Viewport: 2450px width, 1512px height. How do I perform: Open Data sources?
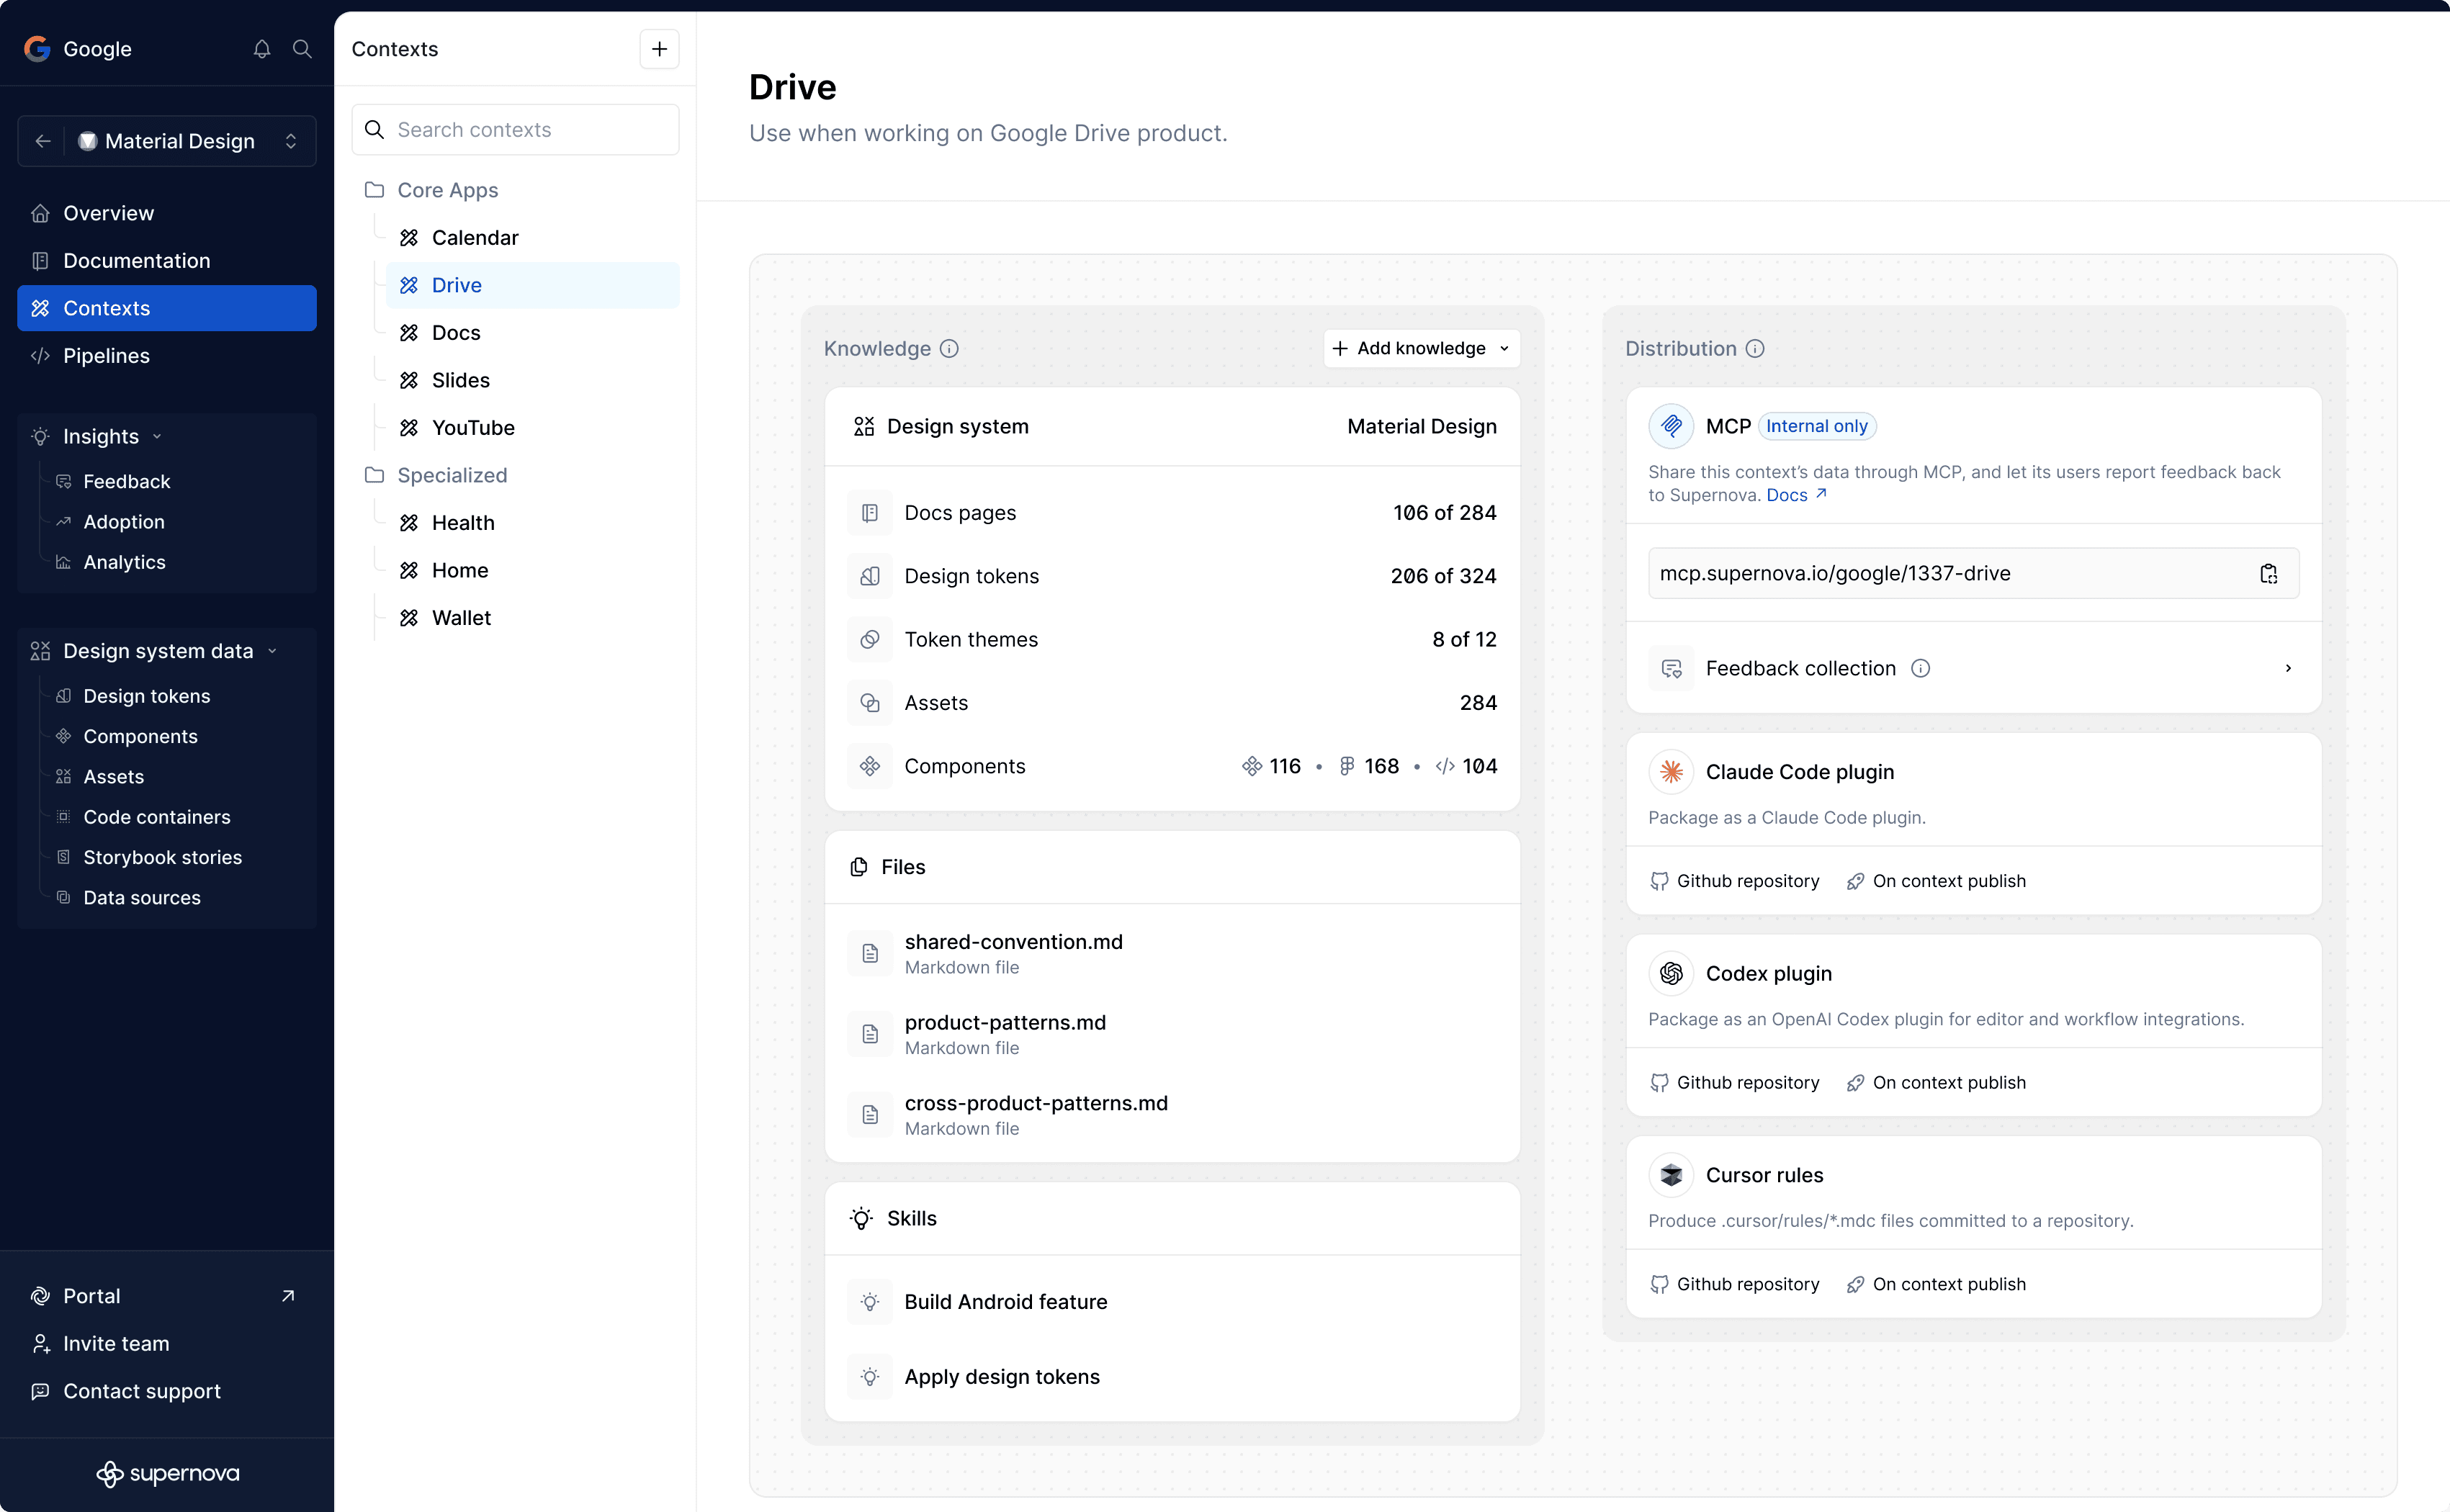142,898
